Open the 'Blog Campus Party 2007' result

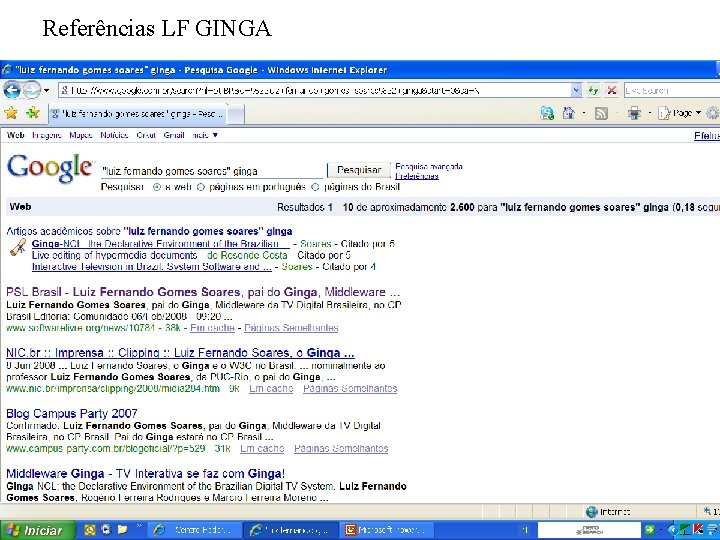(72, 413)
